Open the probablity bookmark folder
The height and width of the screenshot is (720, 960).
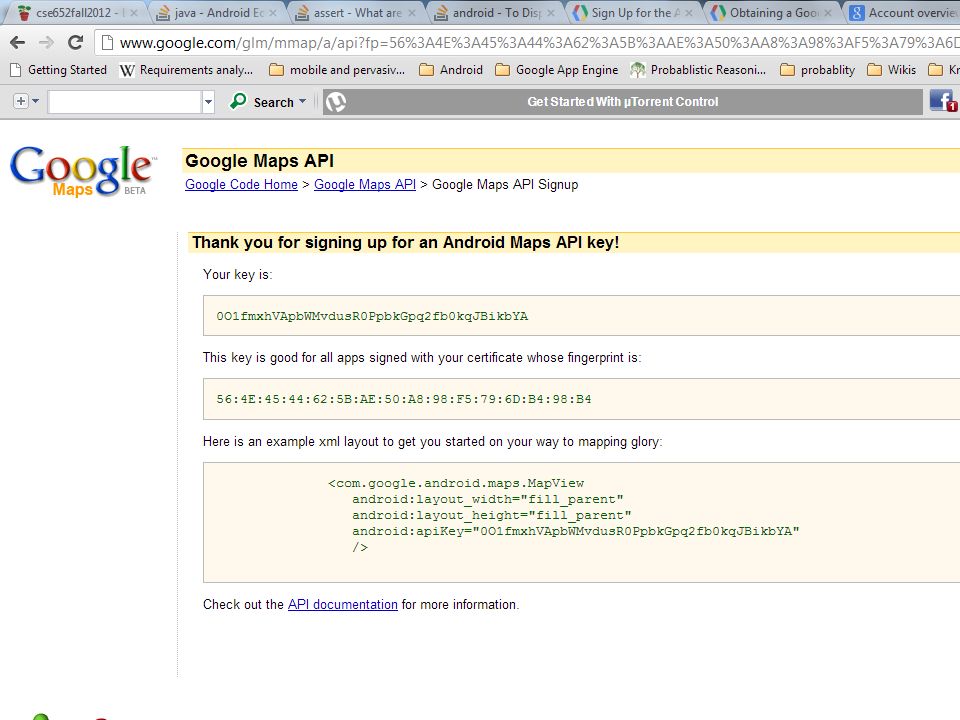pyautogui.click(x=817, y=70)
